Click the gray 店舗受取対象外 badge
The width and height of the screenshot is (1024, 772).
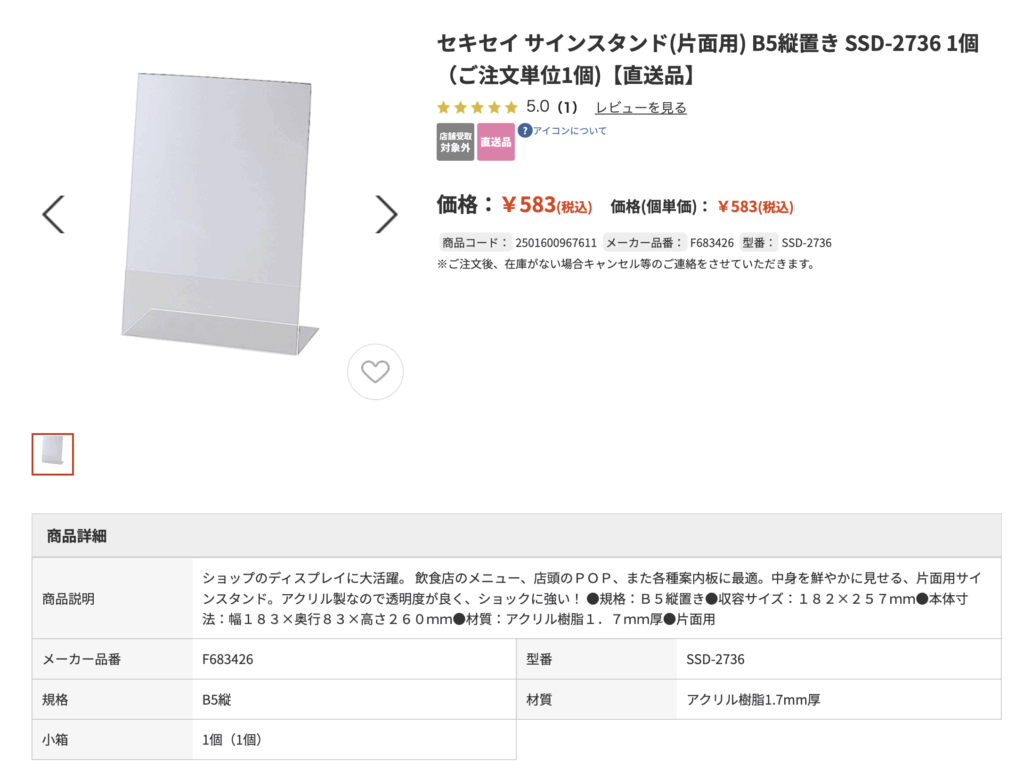[455, 142]
